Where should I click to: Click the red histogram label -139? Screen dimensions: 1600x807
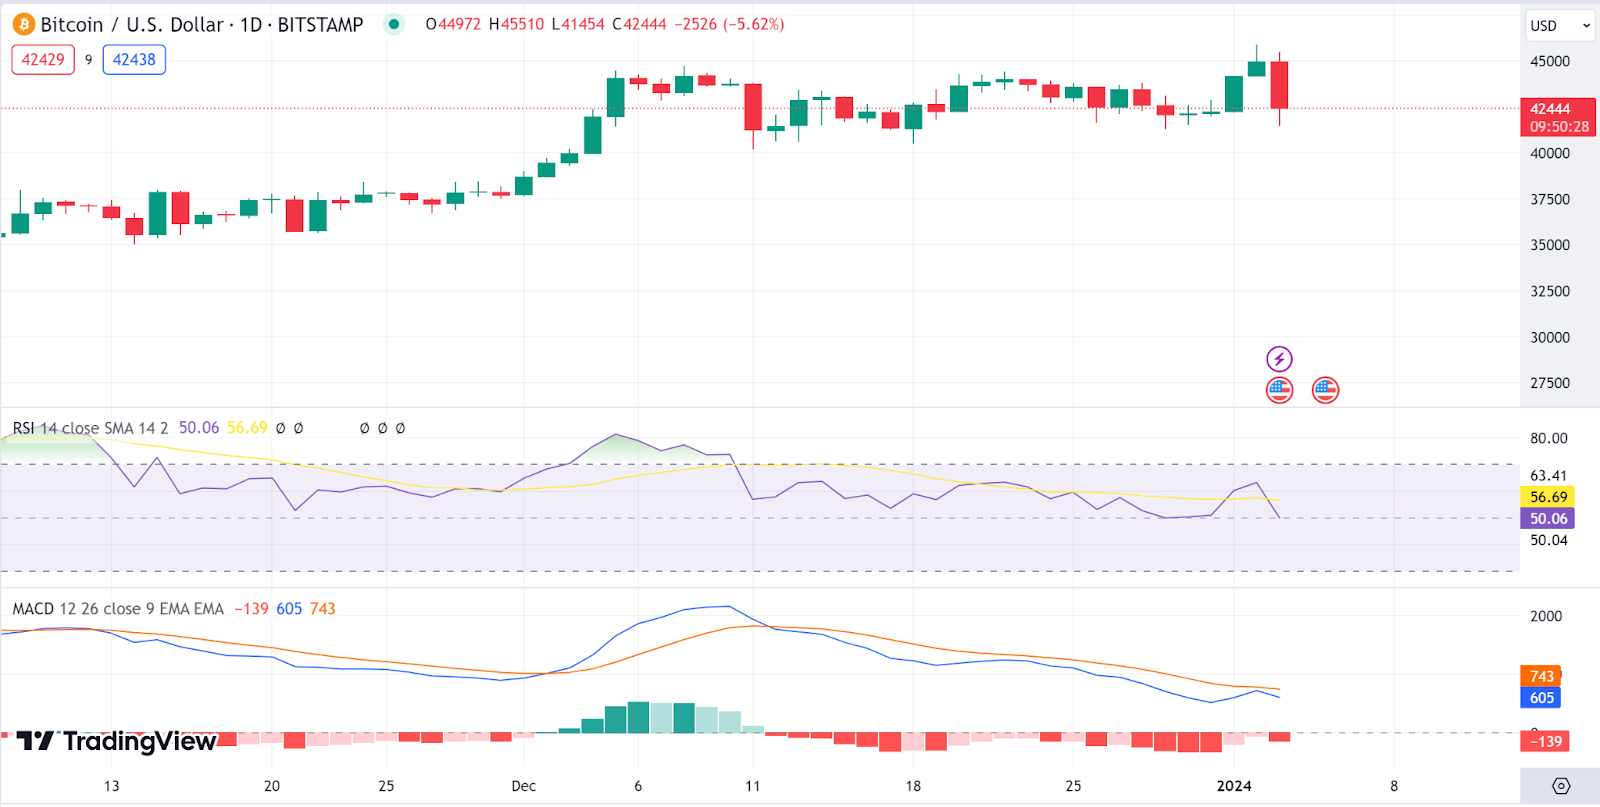coord(1545,741)
